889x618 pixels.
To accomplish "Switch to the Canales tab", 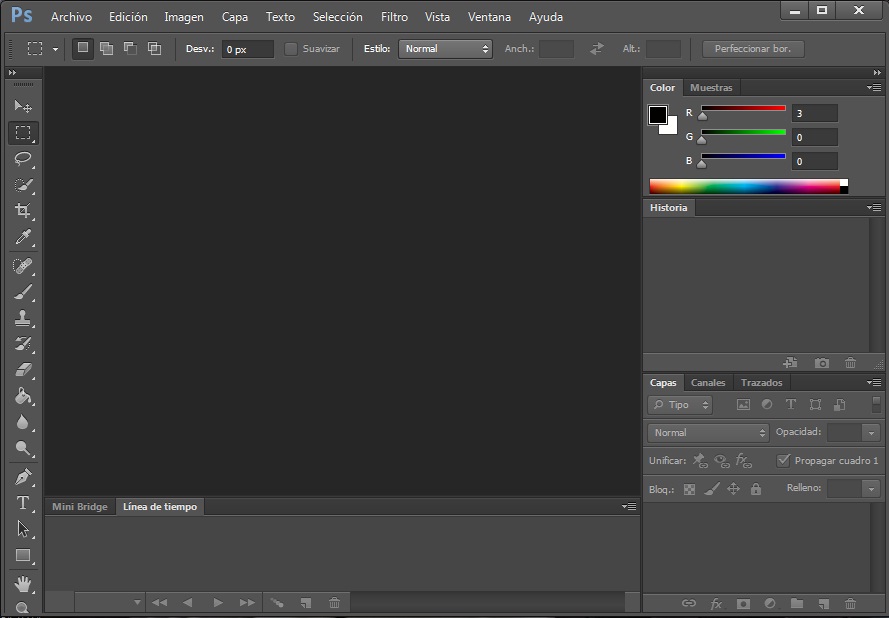I will click(708, 383).
